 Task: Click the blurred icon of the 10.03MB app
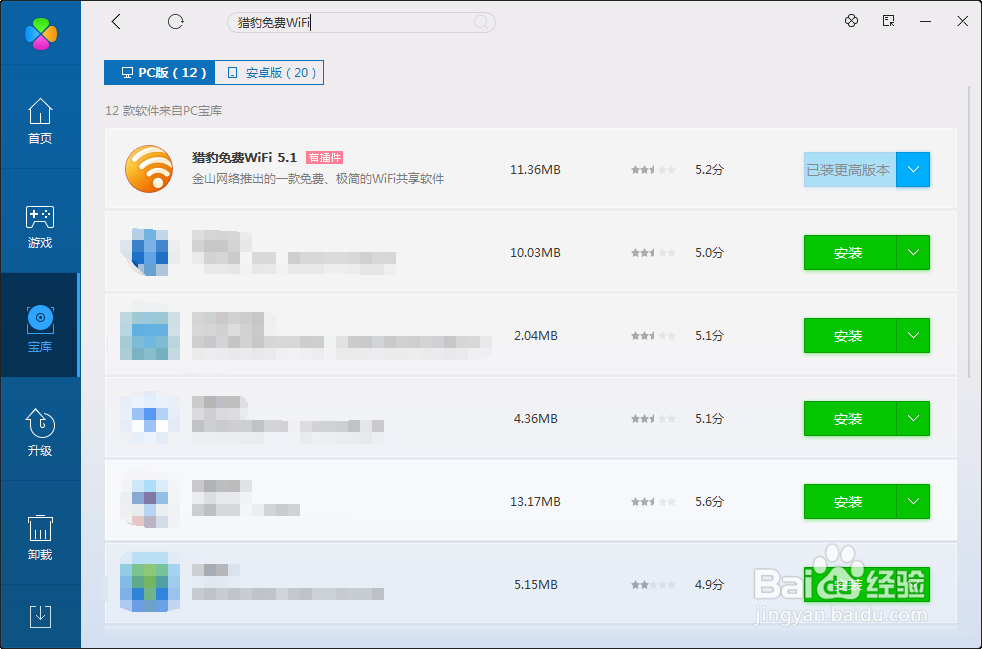click(x=148, y=252)
